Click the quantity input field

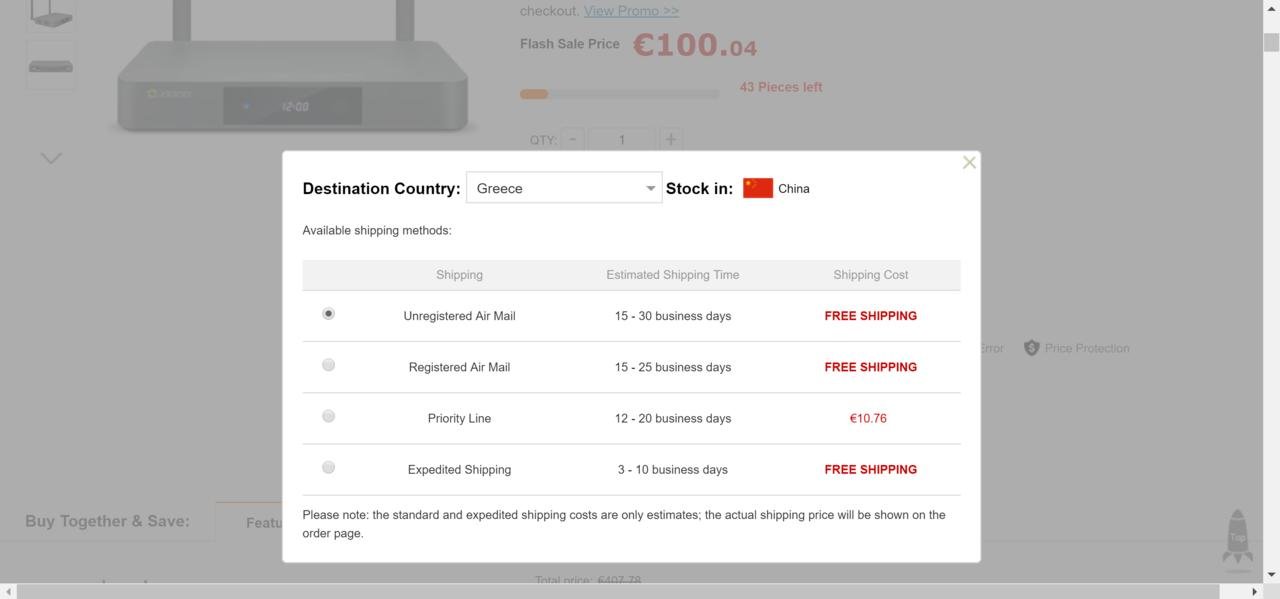click(621, 140)
